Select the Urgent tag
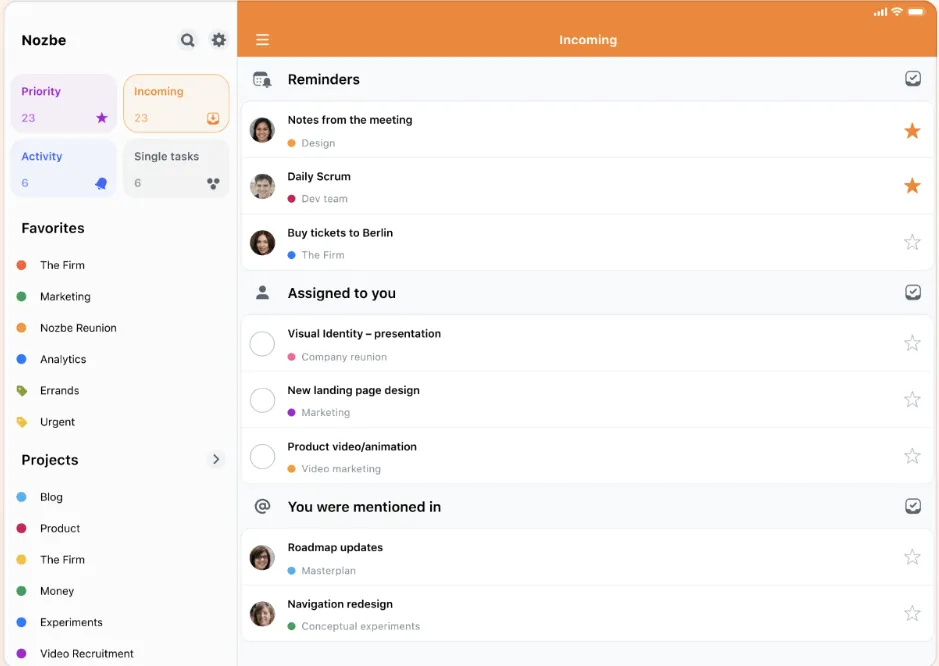This screenshot has height=666, width=939. click(57, 422)
